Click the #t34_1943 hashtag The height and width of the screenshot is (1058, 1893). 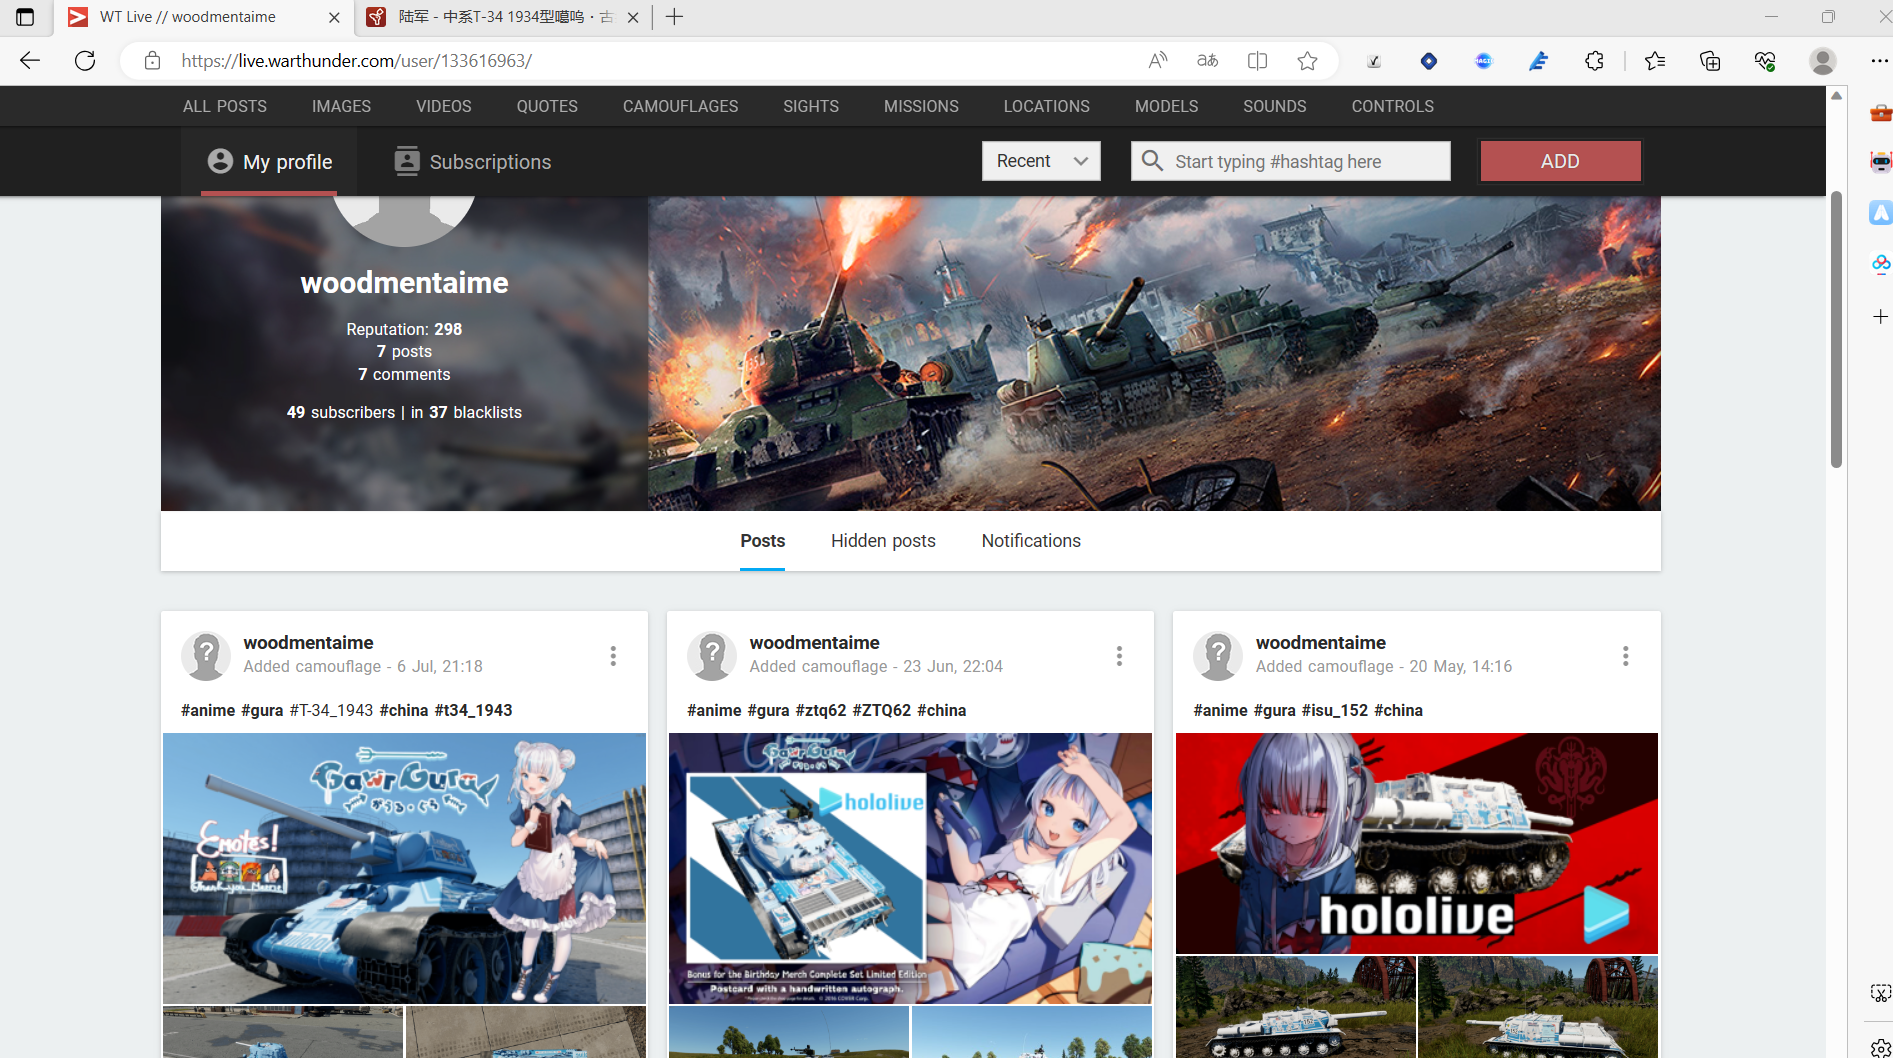473,710
